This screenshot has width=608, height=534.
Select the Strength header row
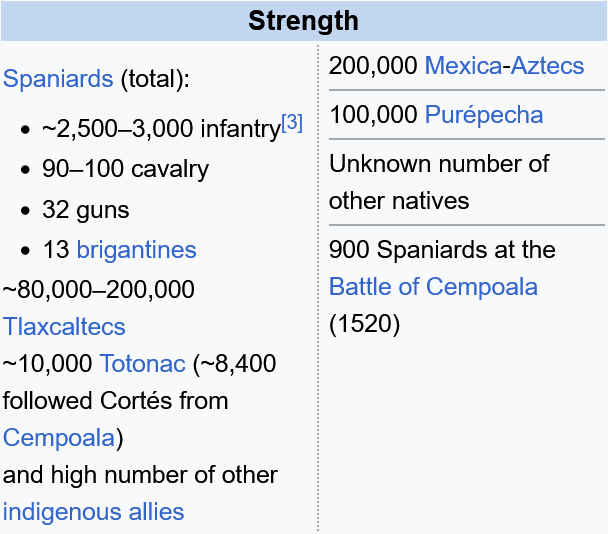tap(304, 21)
